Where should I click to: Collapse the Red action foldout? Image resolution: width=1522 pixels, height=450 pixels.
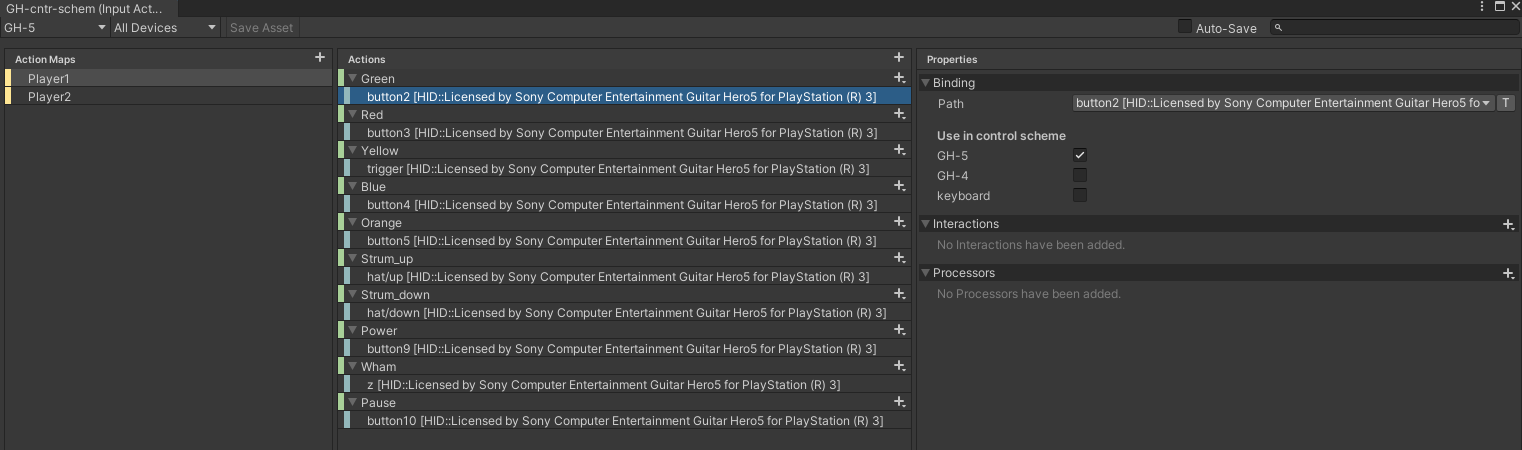point(353,115)
